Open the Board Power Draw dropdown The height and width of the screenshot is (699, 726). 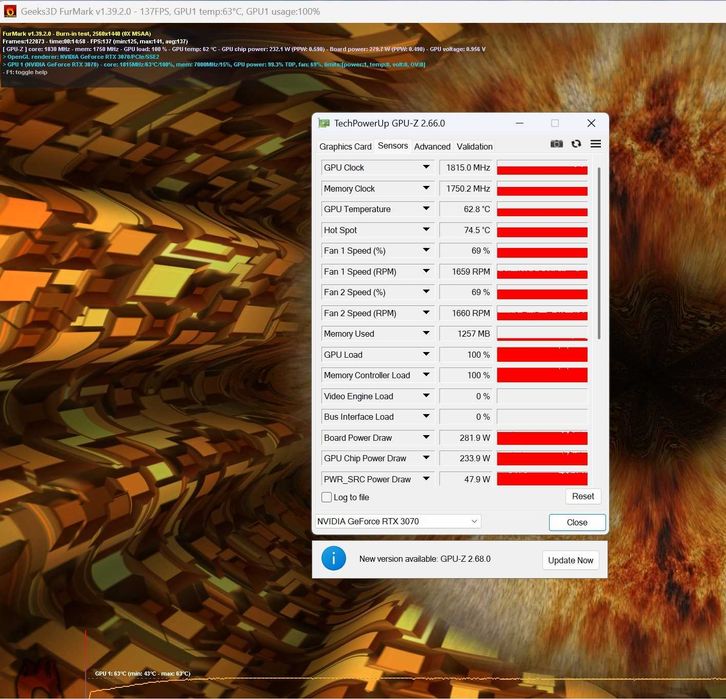(x=426, y=437)
